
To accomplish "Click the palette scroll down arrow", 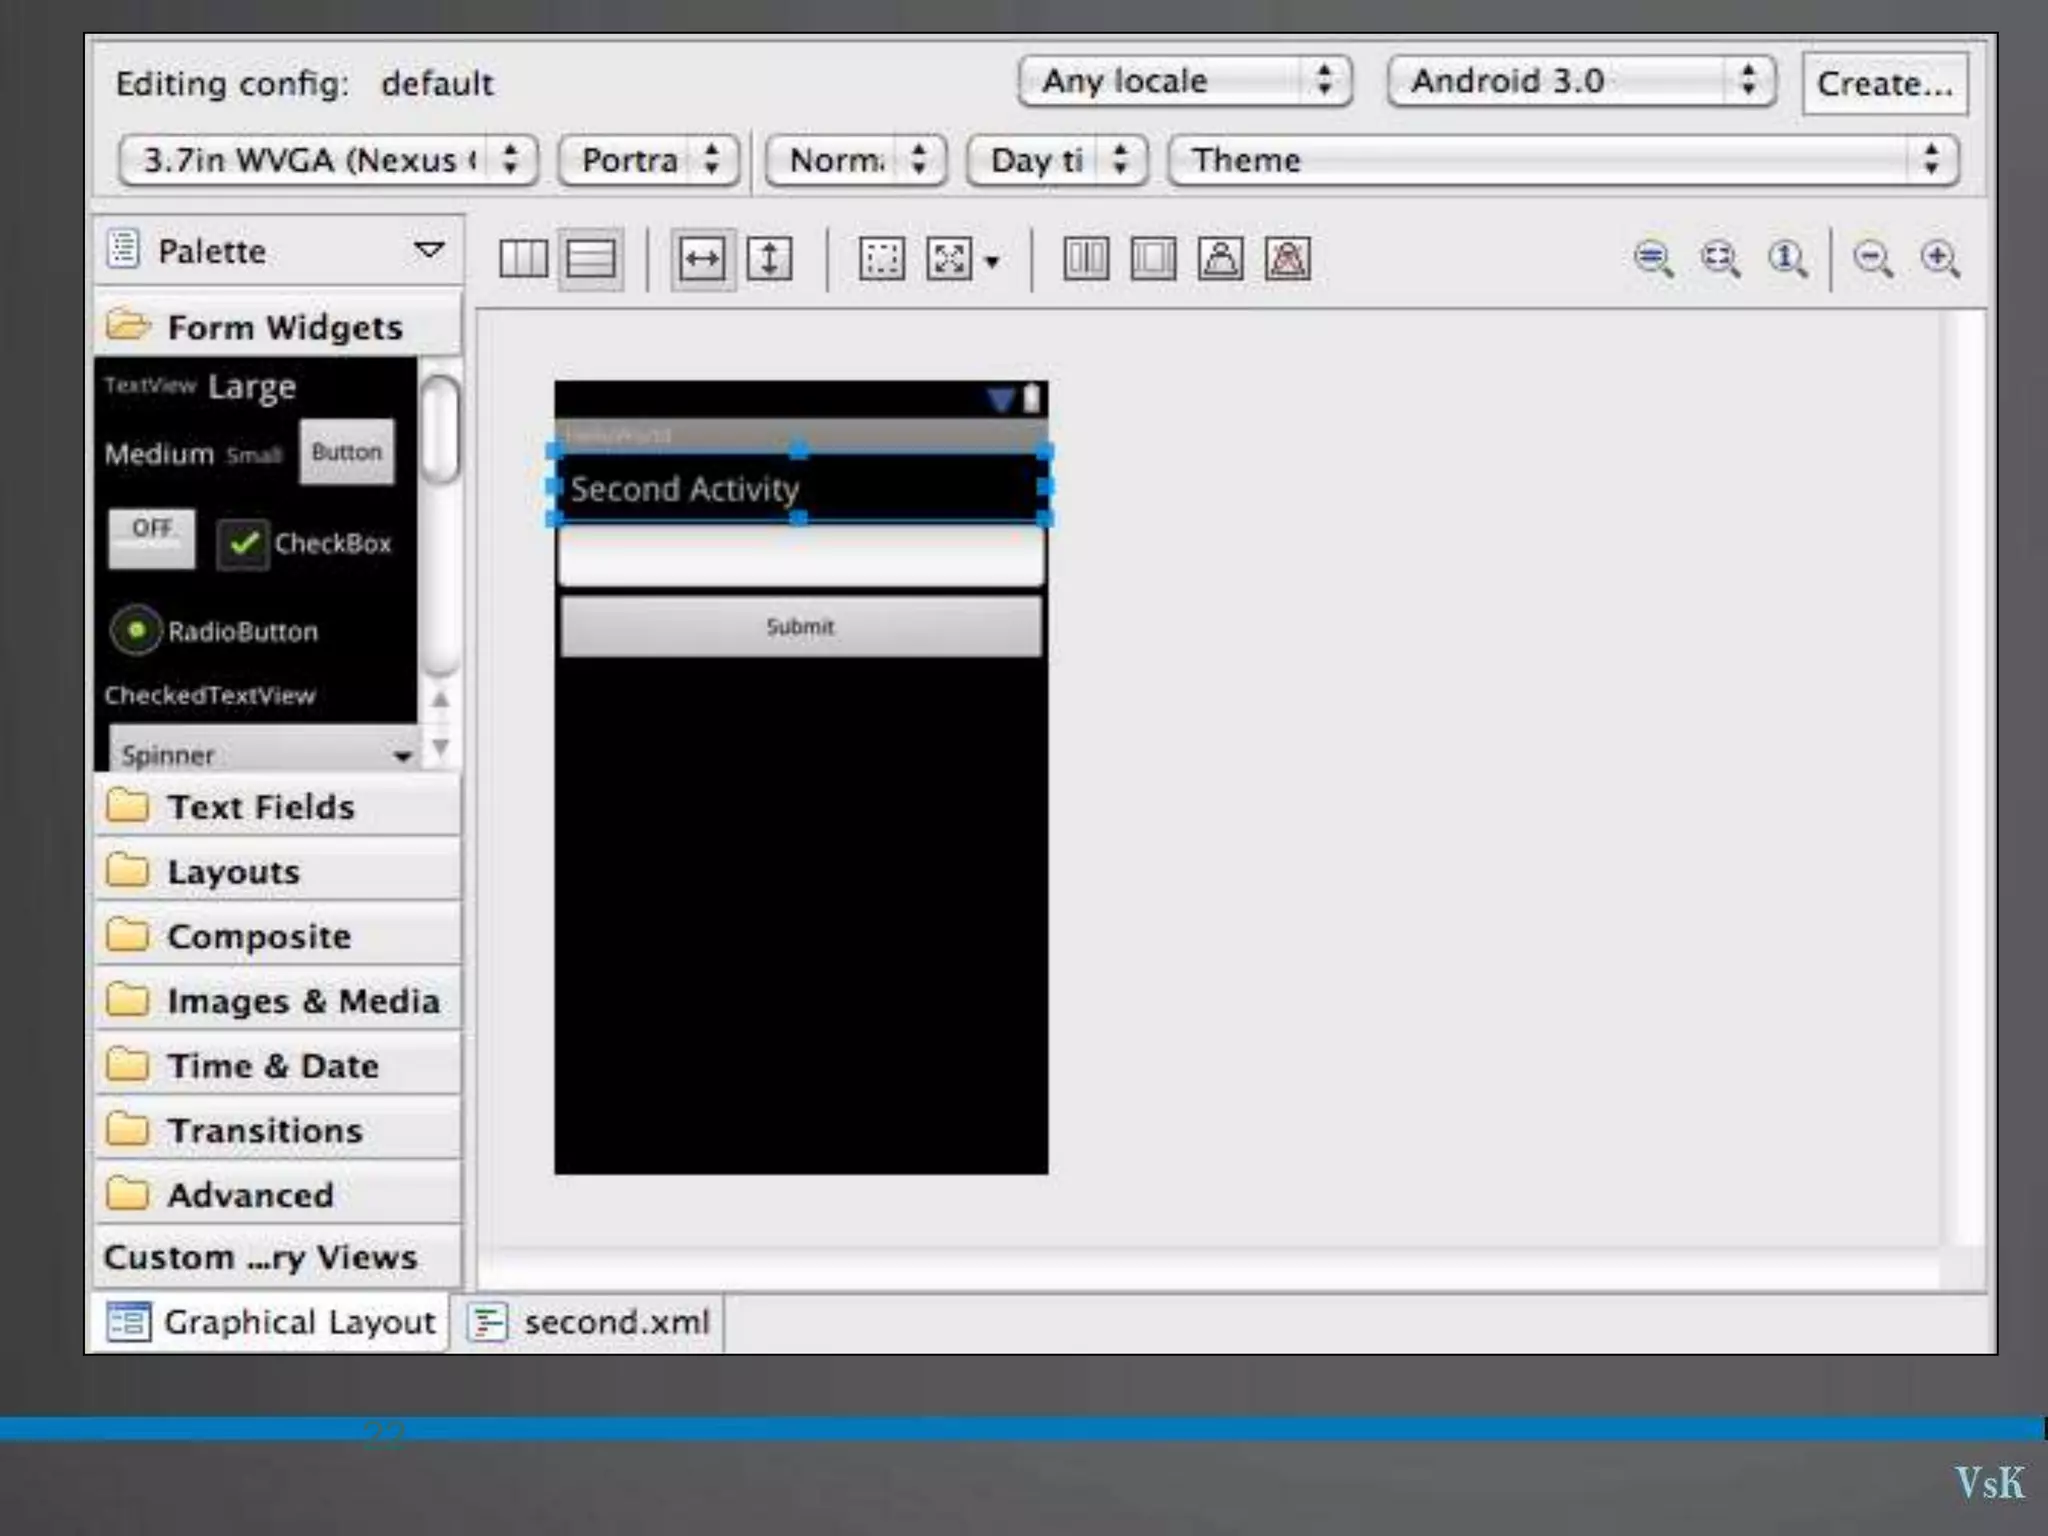I will (x=440, y=747).
